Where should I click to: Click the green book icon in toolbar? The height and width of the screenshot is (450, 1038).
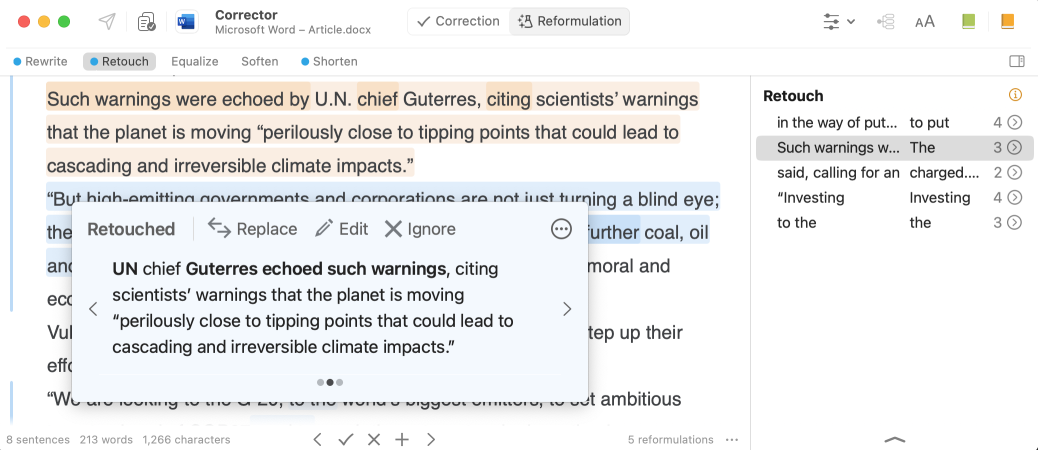pyautogui.click(x=968, y=21)
